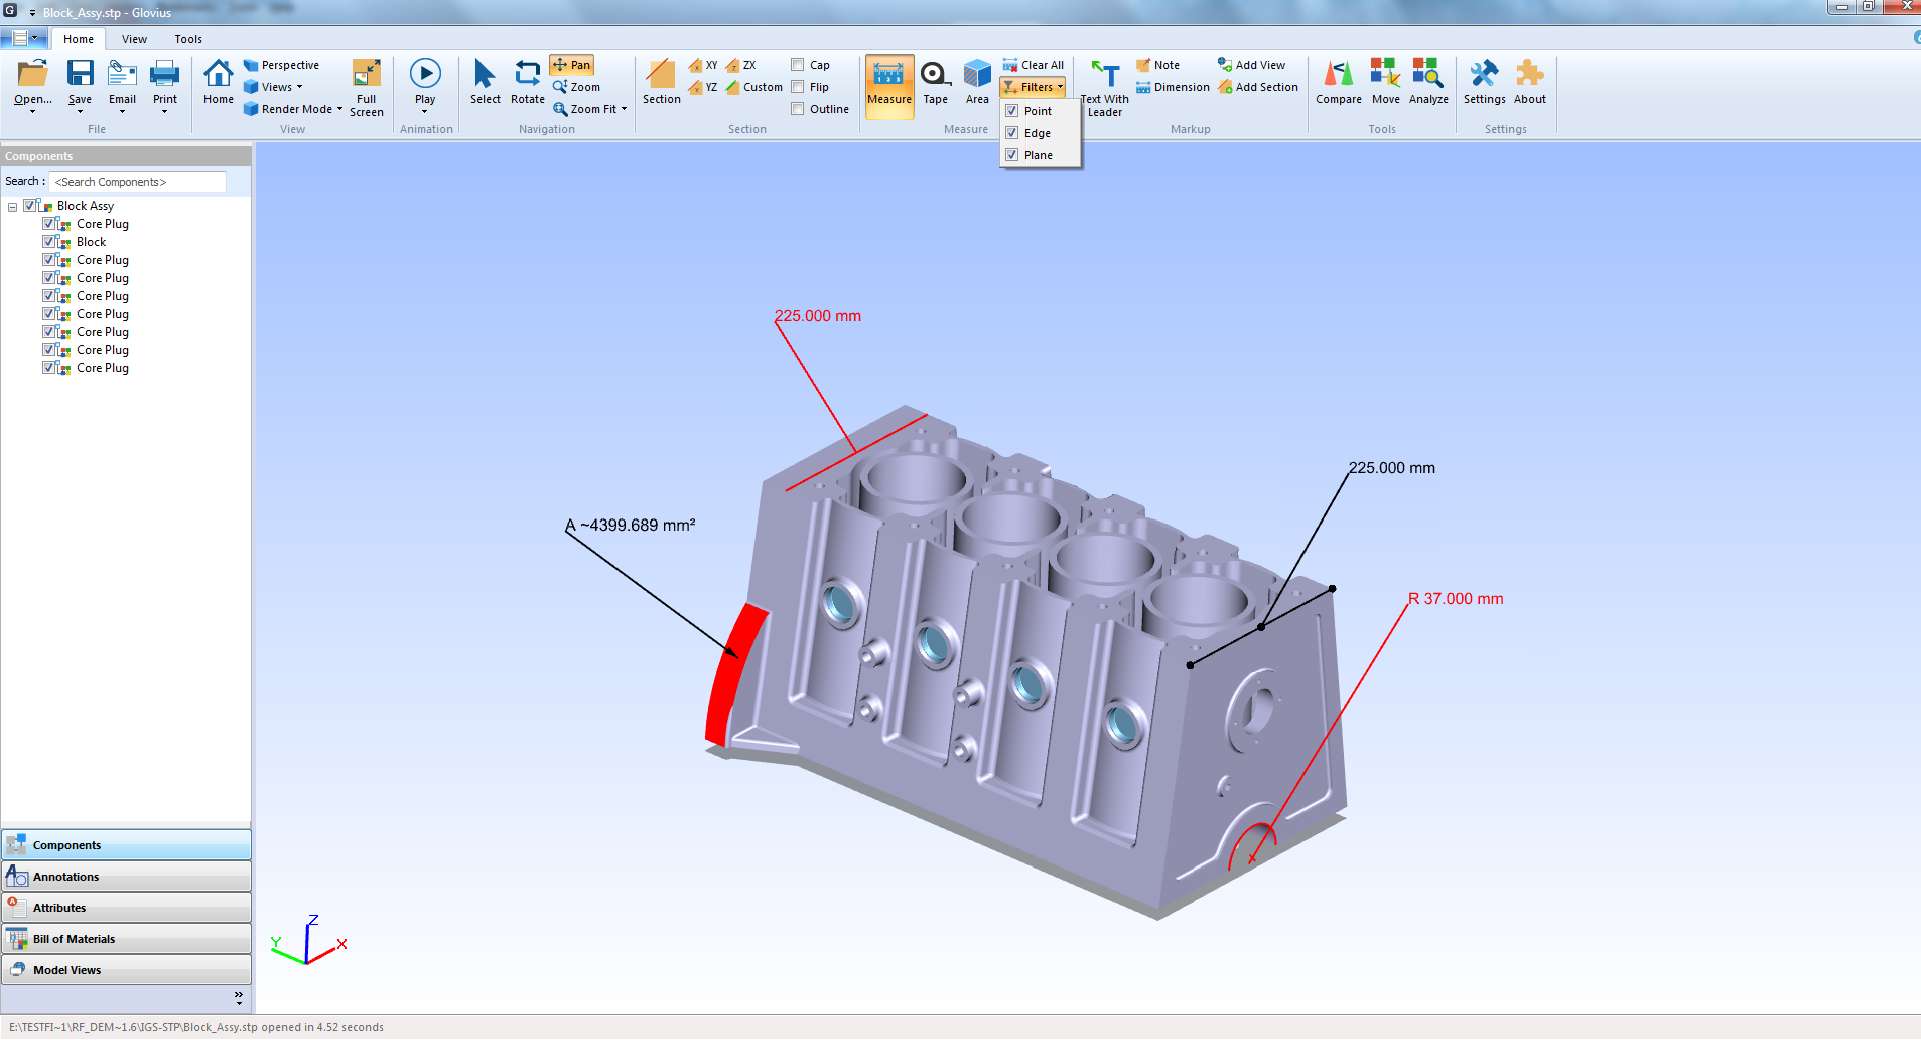Click the Search Components input field
The width and height of the screenshot is (1921, 1040).
138,182
